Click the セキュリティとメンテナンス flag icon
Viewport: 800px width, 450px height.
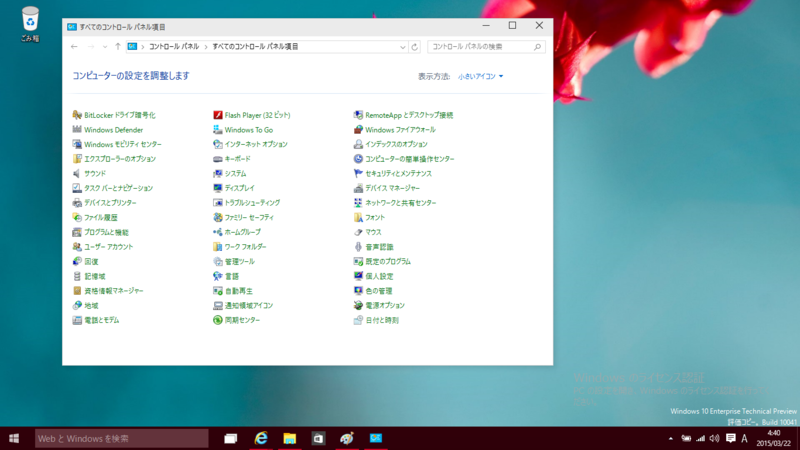358,173
